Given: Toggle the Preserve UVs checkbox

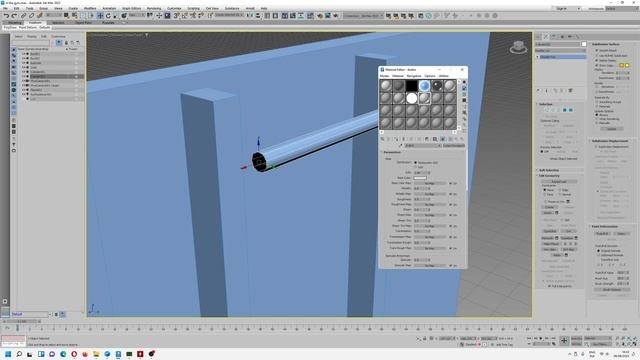Looking at the screenshot, I should coord(545,202).
